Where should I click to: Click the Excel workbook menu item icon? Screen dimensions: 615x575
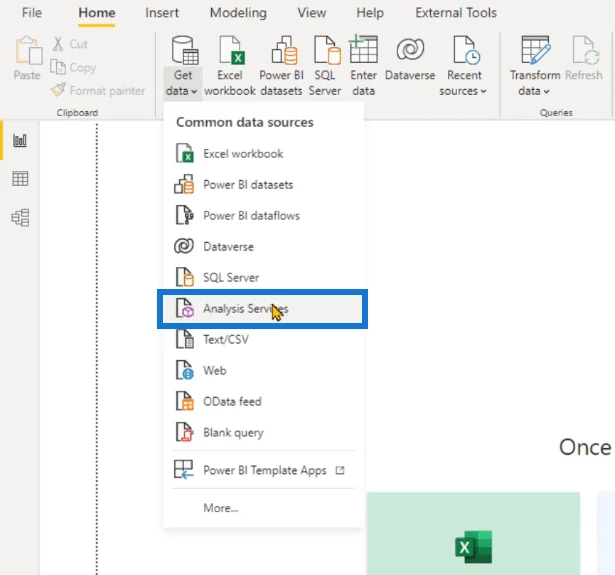[x=184, y=153]
